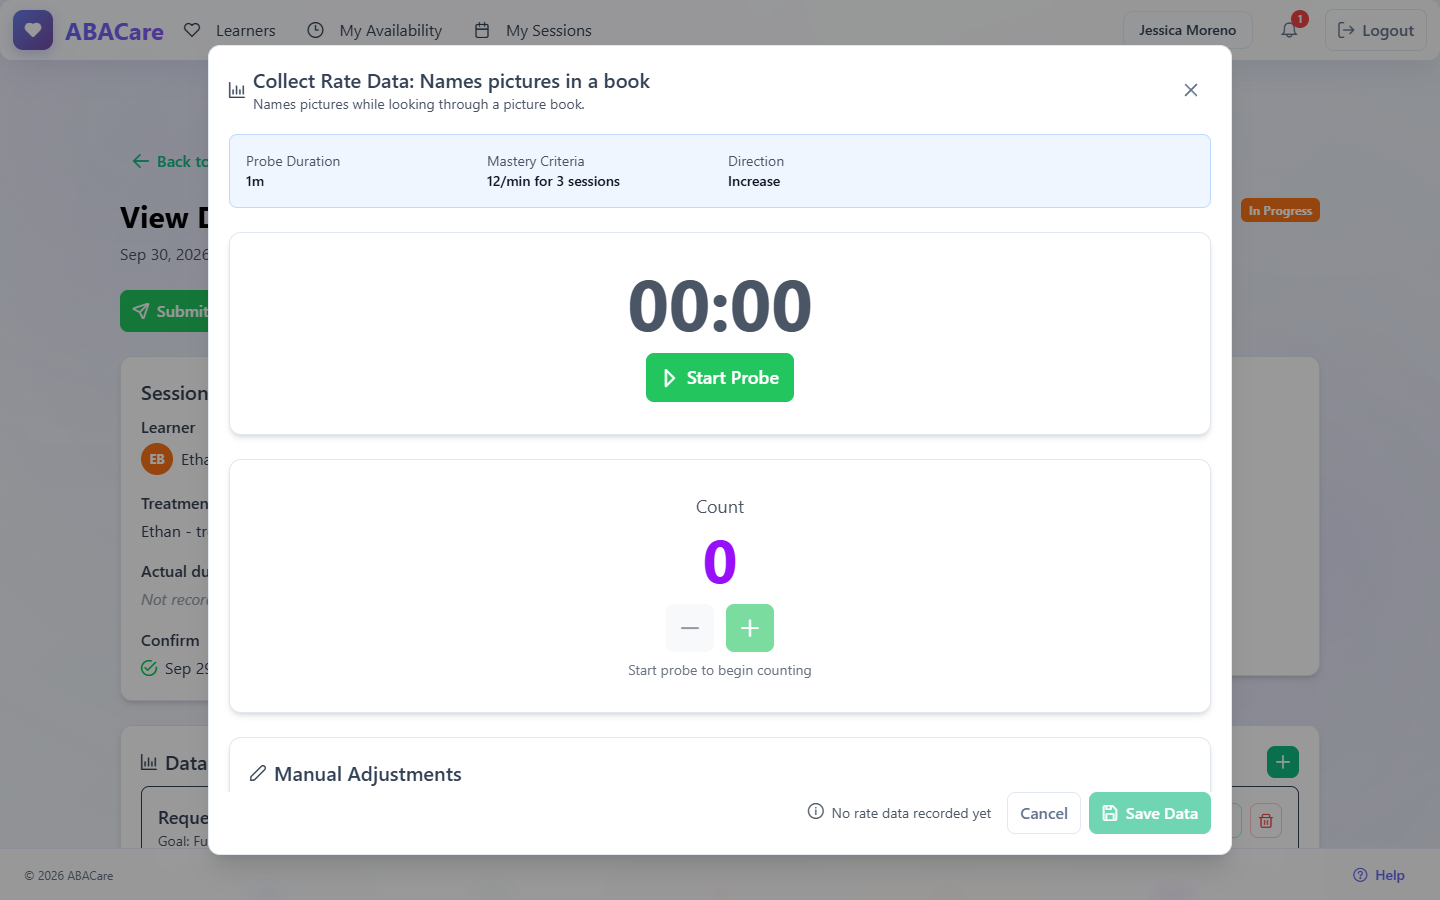Close the Collect Rate Data dialog
This screenshot has width=1440, height=900.
1191,90
